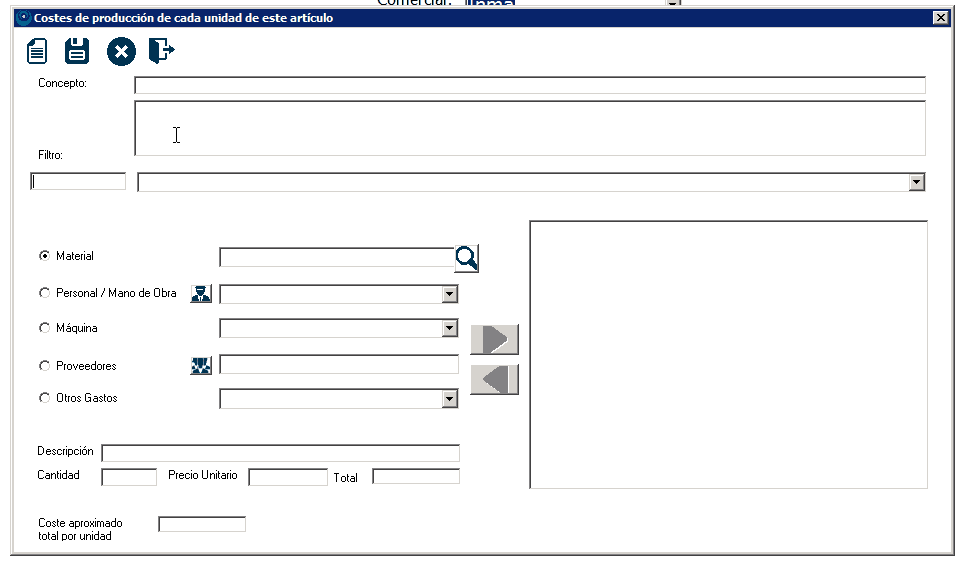Add item with right arrow button
This screenshot has height=566, width=965.
tap(494, 340)
